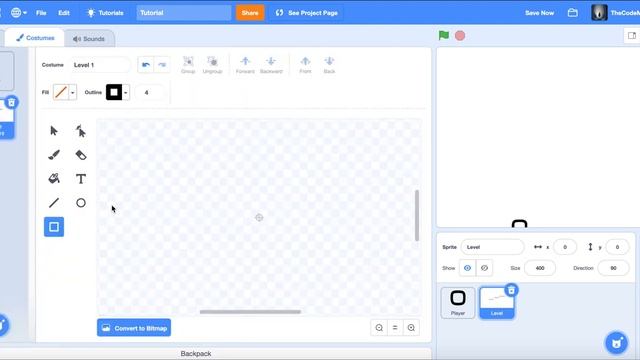Click the Undo arrow button

(146, 65)
